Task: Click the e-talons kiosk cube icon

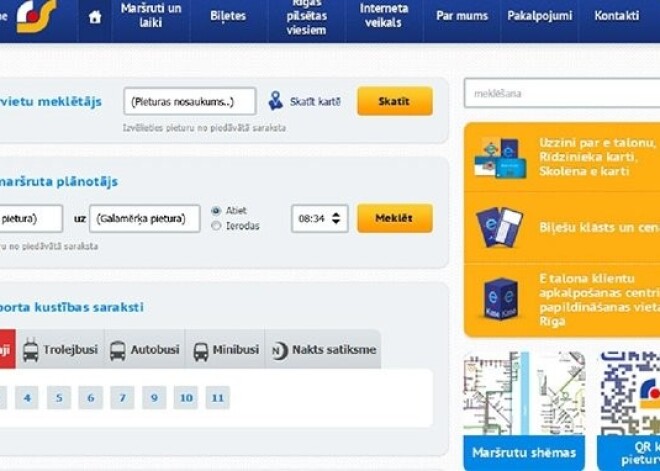Action: (500, 299)
